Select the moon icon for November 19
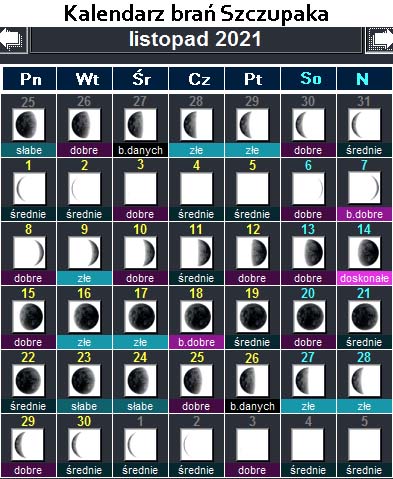Viewport: 393px width, 479px height. [252, 316]
